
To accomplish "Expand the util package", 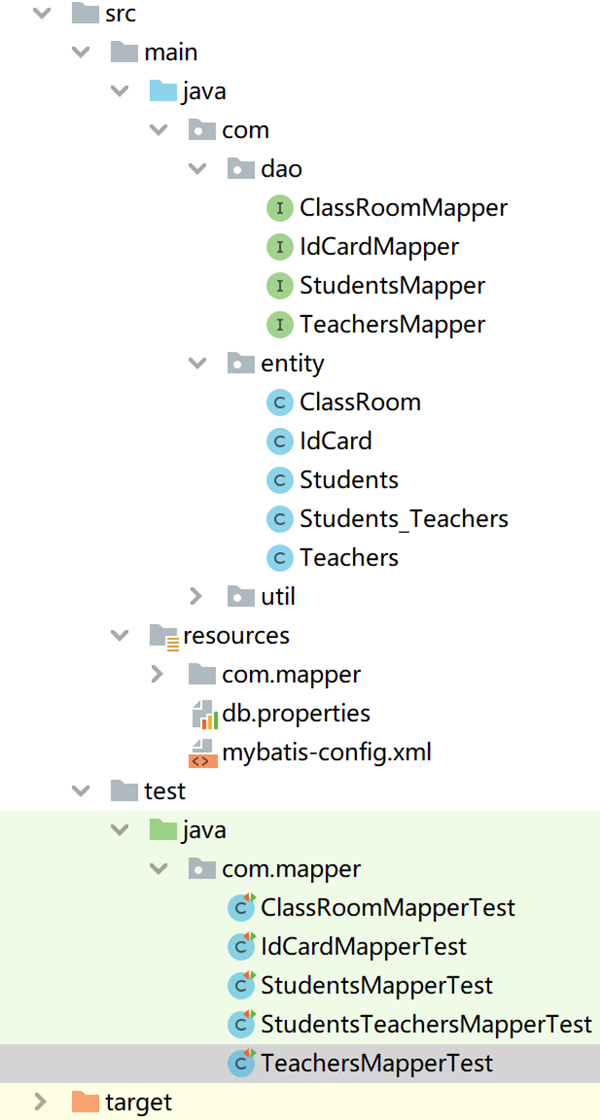I will [197, 597].
